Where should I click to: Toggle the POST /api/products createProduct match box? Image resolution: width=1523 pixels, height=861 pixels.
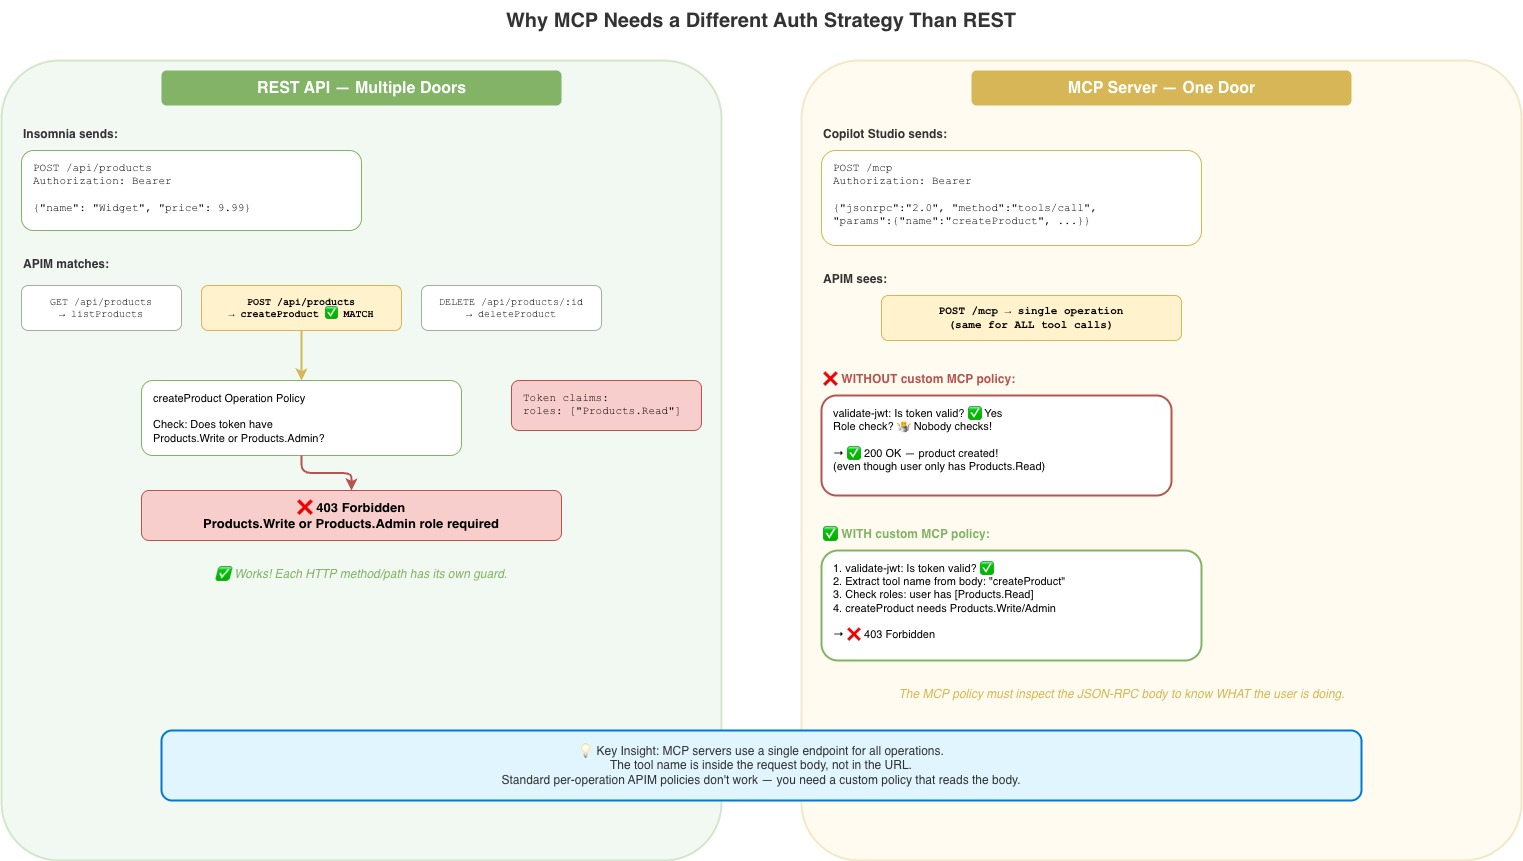301,308
